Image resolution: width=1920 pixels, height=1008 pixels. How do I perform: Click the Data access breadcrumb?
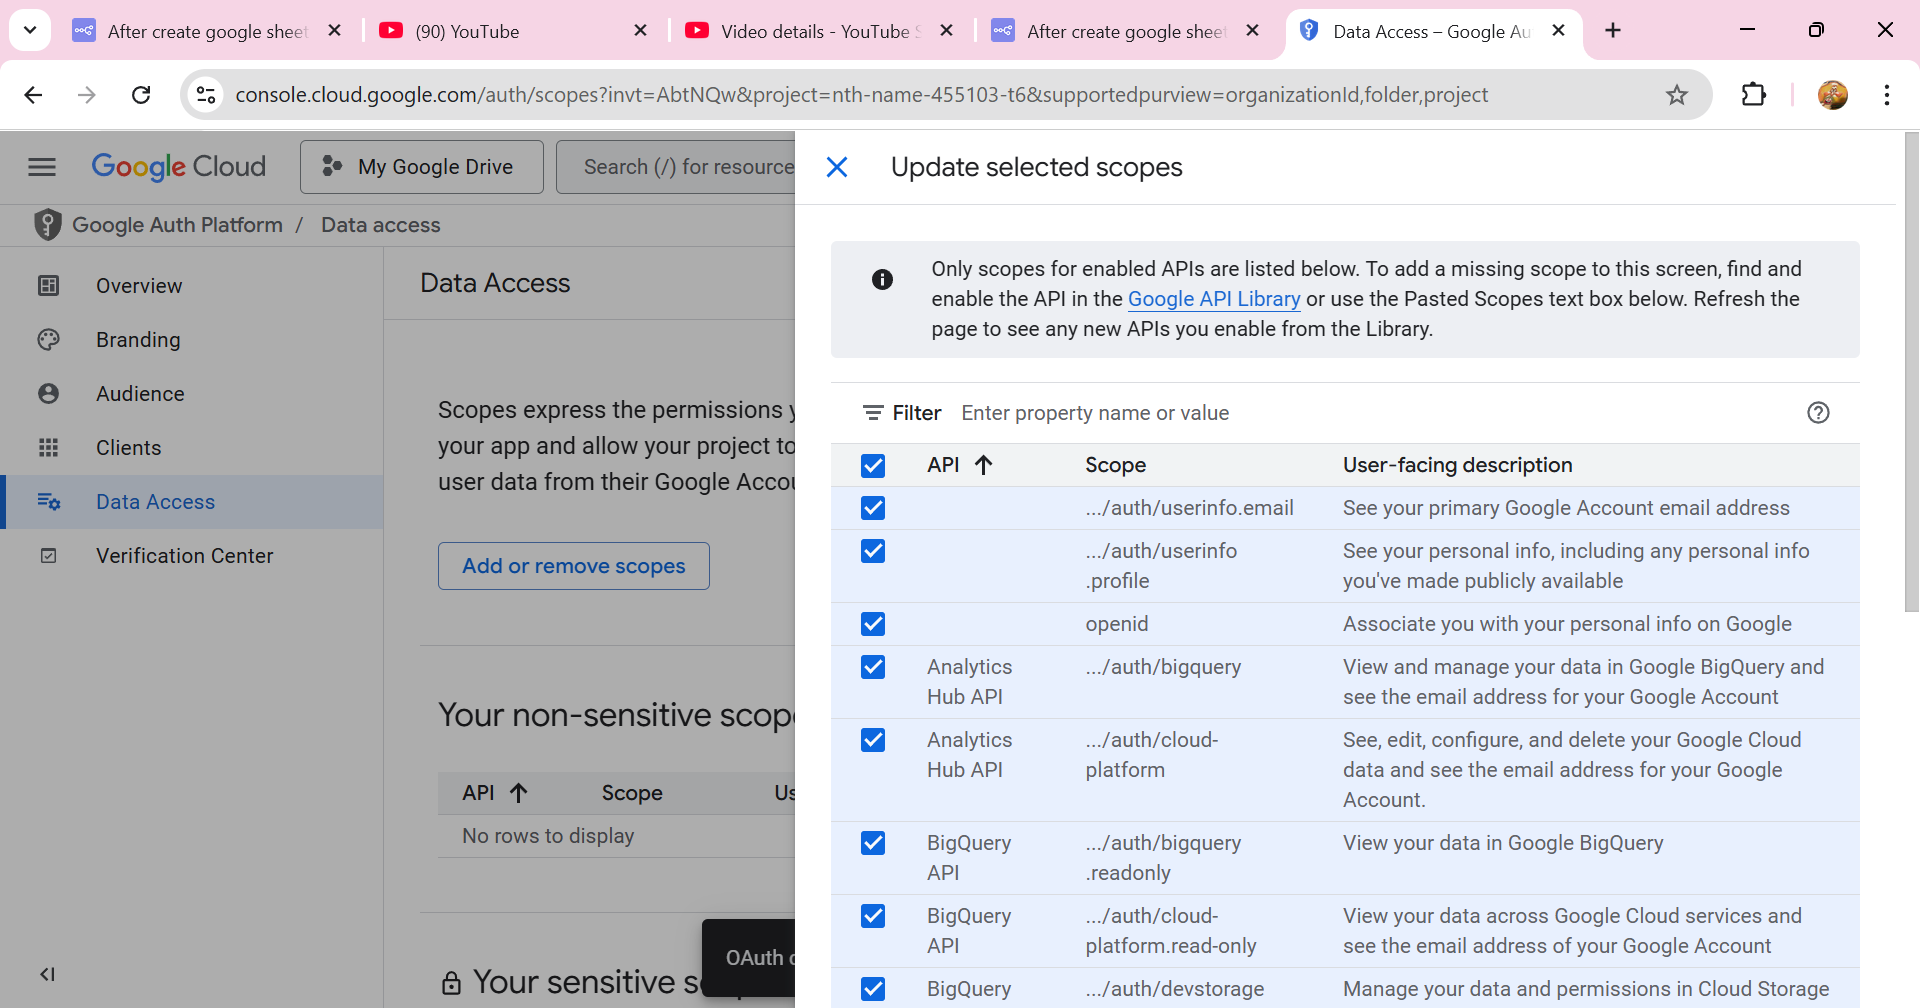tap(380, 225)
